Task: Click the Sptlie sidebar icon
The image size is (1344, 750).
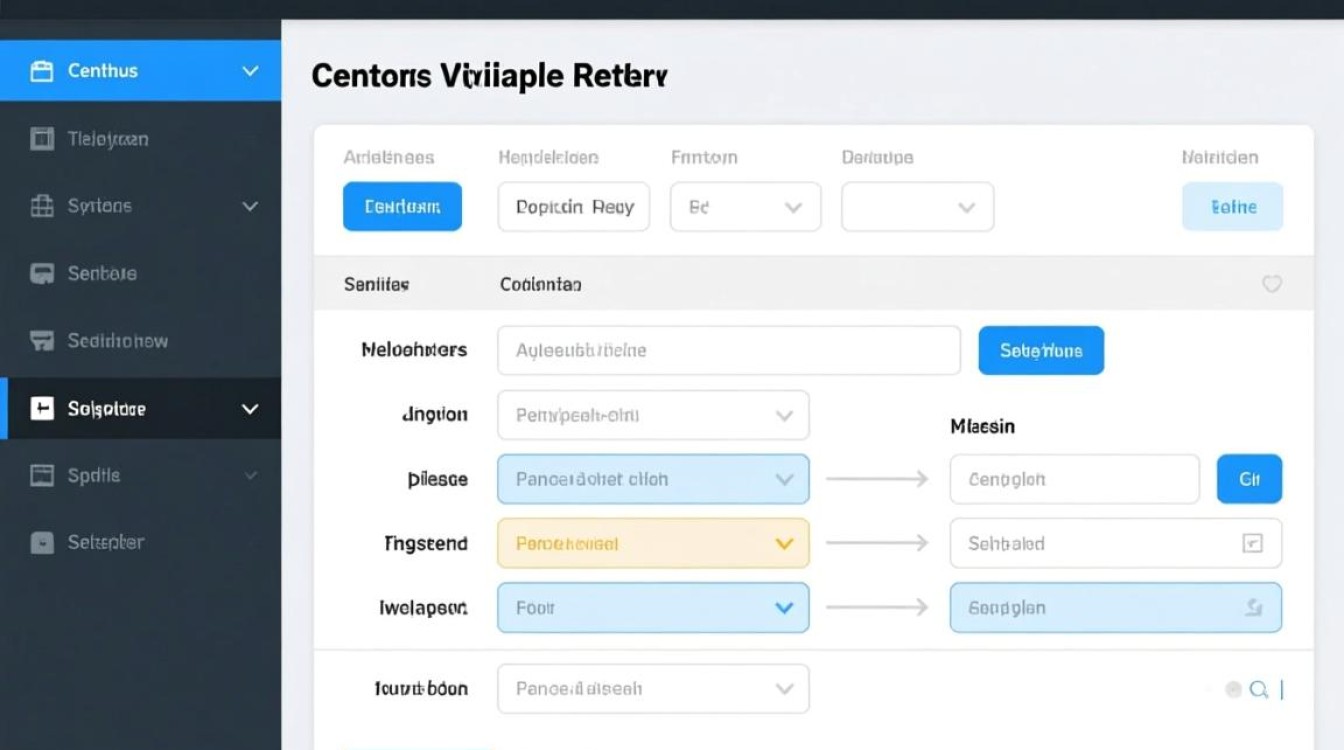Action: pos(41,475)
